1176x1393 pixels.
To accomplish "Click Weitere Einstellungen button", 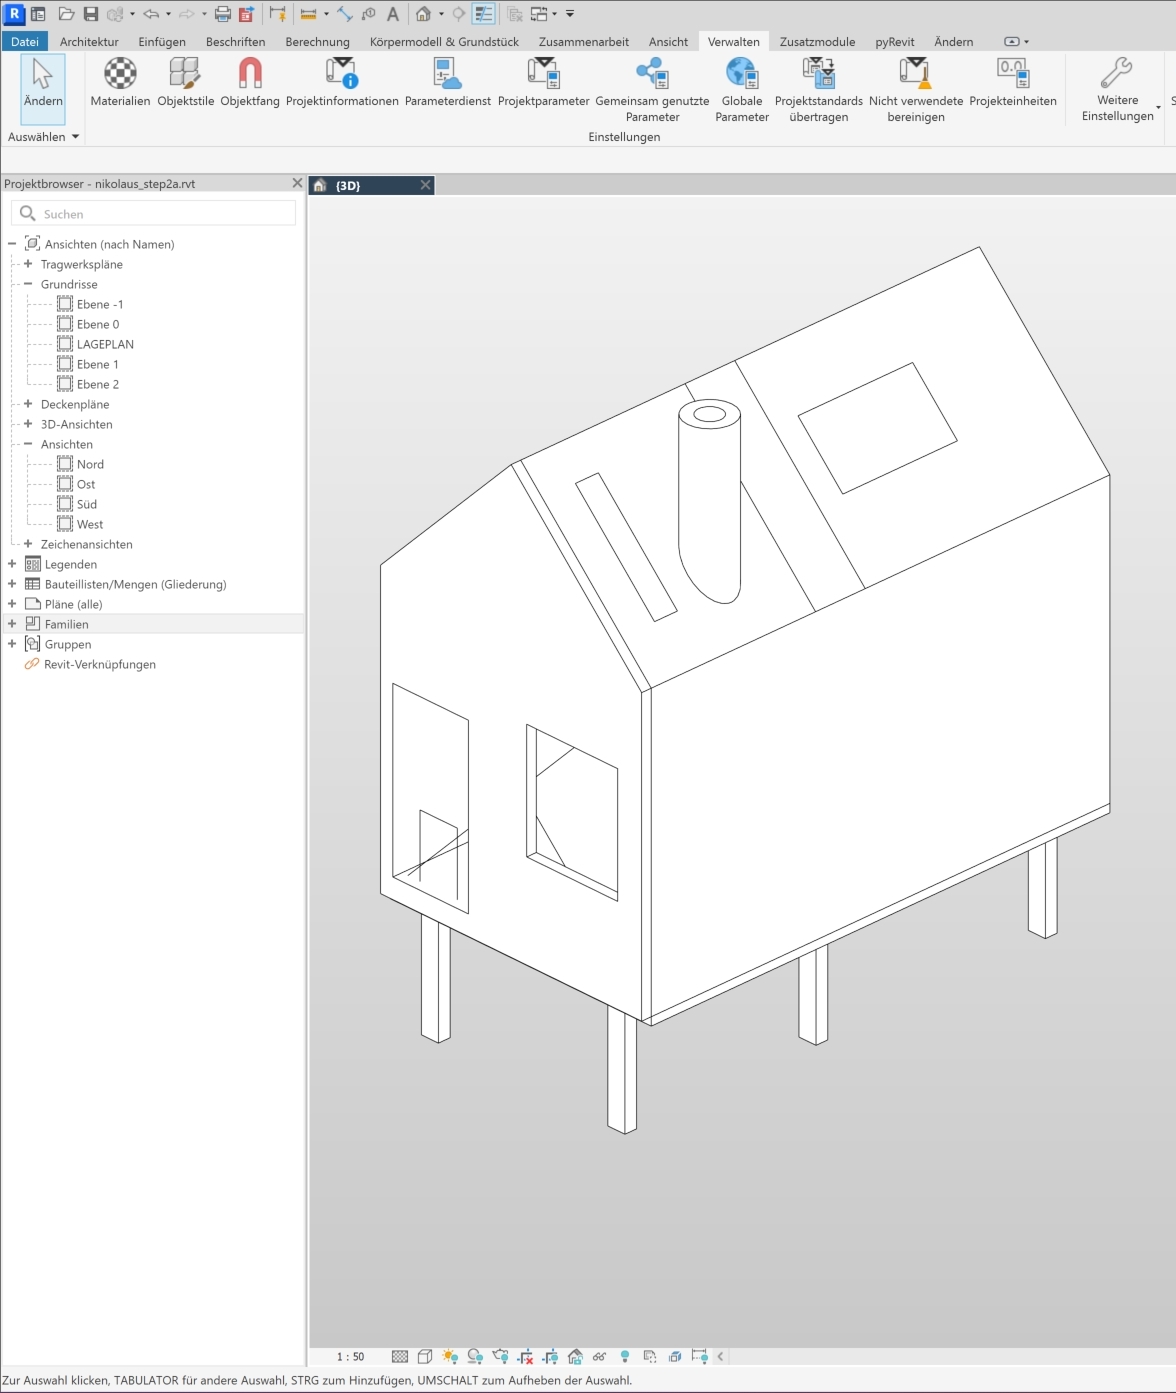I will pyautogui.click(x=1117, y=90).
